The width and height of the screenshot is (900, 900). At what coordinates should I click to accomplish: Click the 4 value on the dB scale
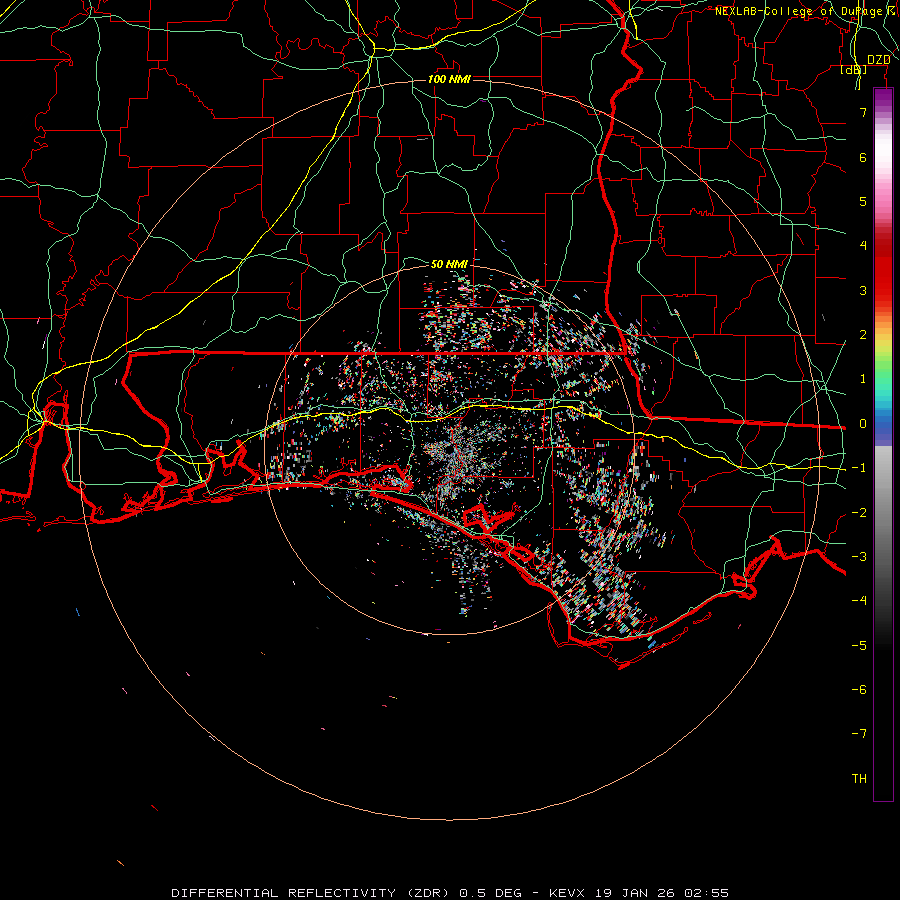[863, 246]
